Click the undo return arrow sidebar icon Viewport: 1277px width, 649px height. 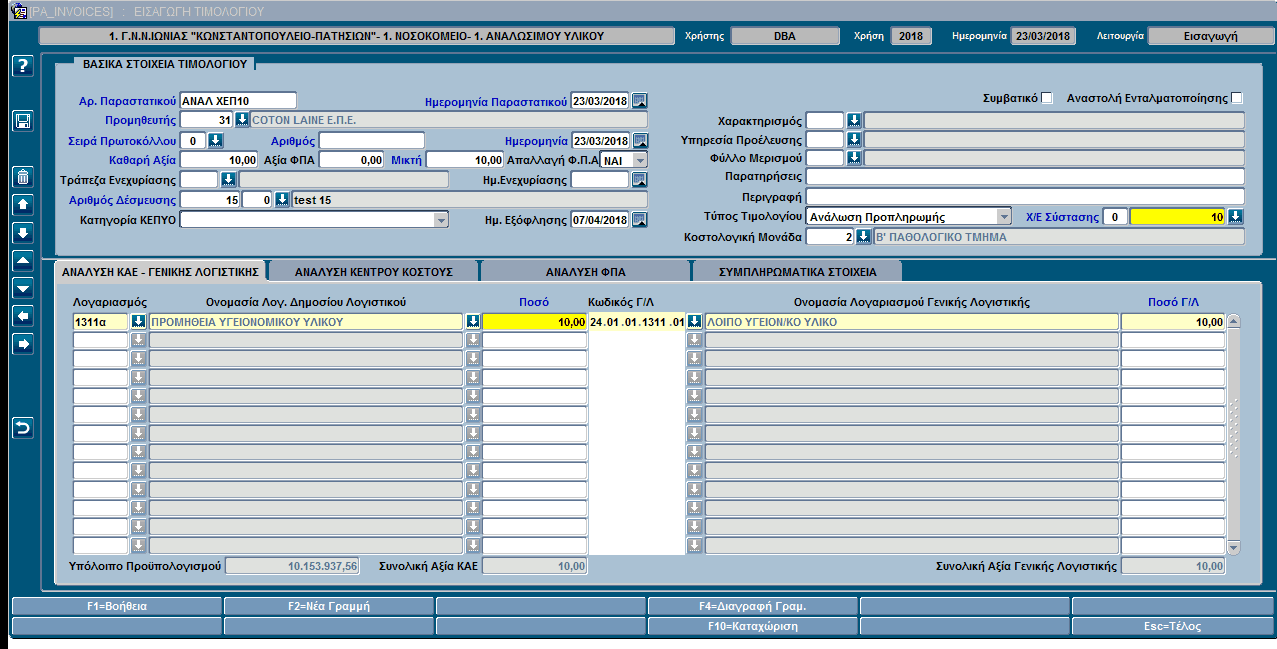(x=22, y=428)
